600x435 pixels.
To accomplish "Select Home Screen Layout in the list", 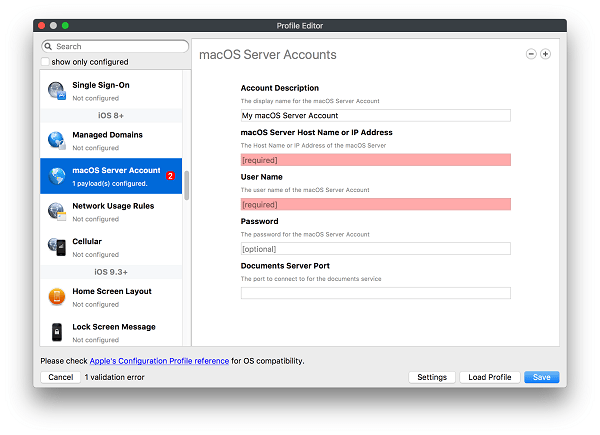I will (111, 297).
